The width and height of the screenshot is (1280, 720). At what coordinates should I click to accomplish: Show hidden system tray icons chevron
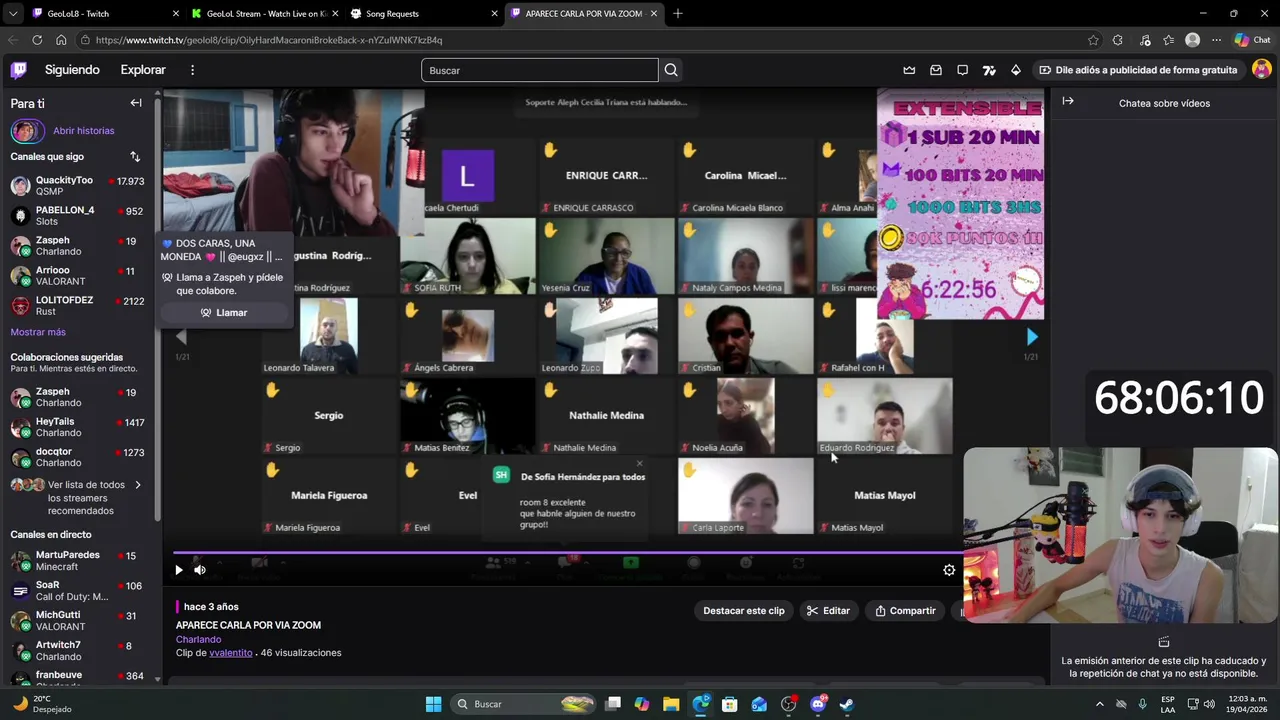[1098, 704]
